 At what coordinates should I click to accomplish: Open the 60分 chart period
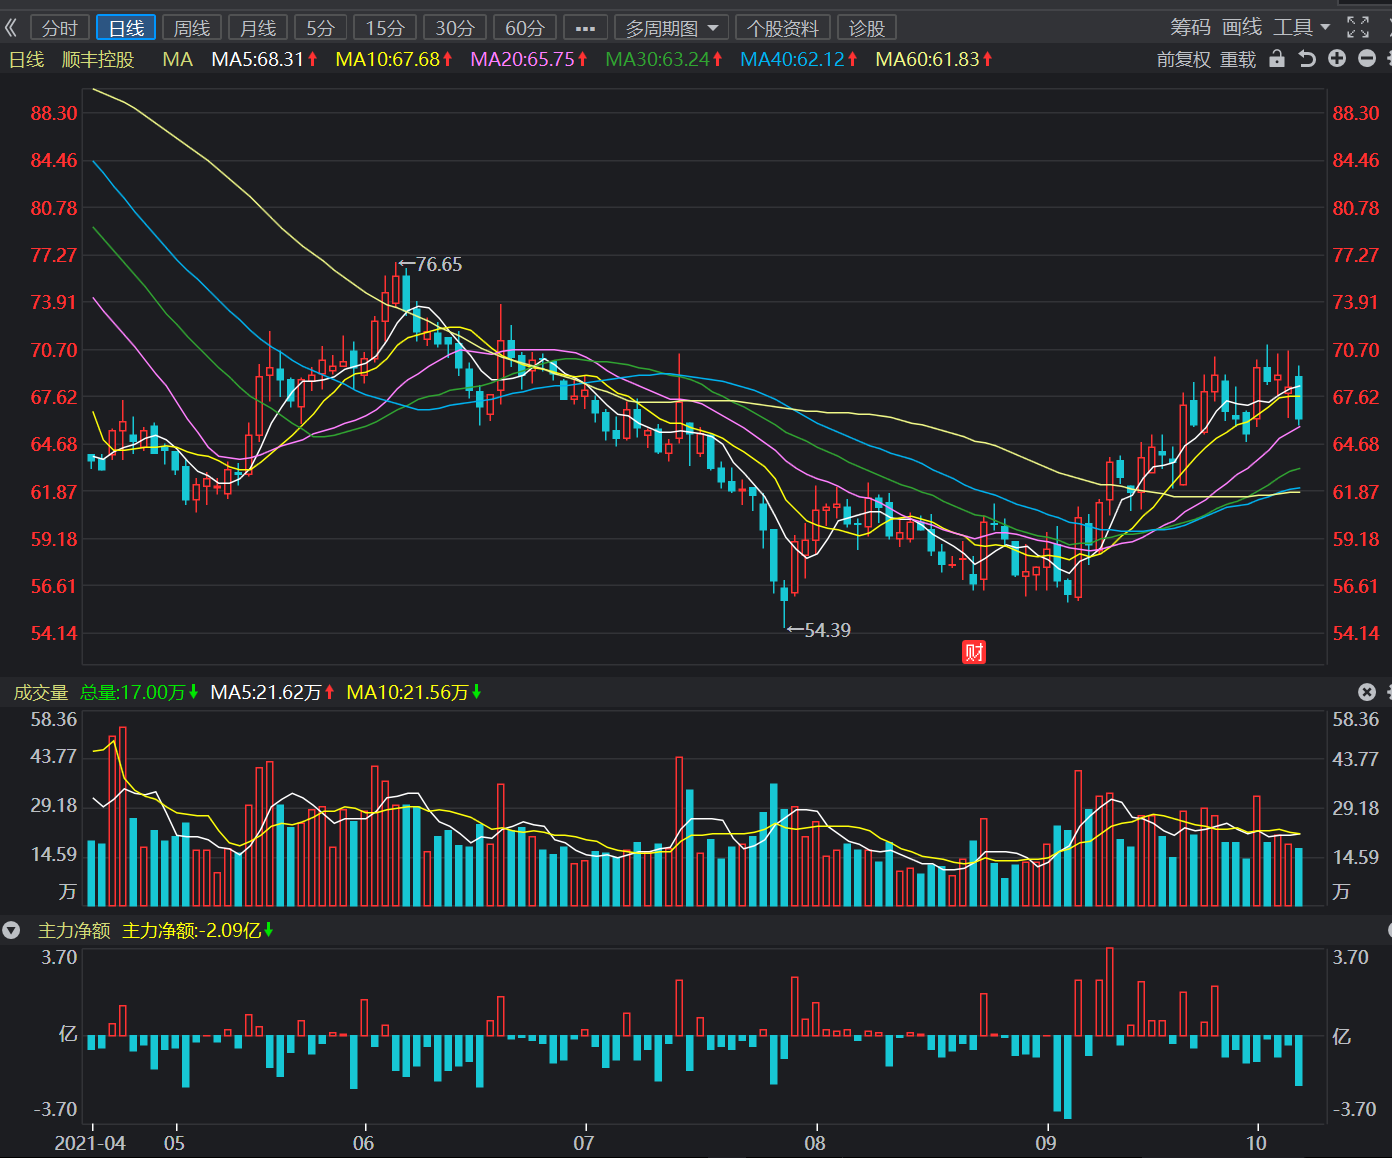point(525,28)
